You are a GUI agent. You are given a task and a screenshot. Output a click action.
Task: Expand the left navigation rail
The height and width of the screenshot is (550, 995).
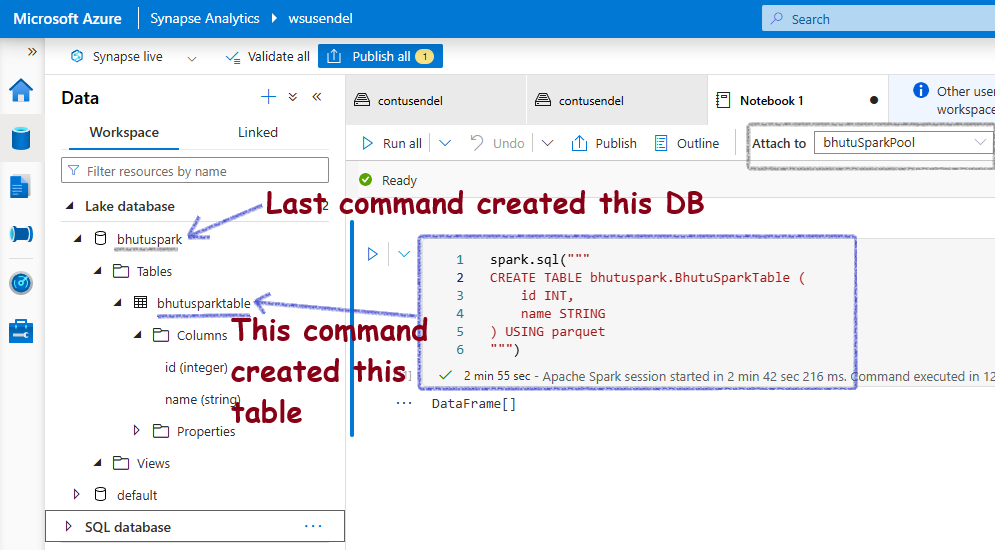pyautogui.click(x=32, y=51)
